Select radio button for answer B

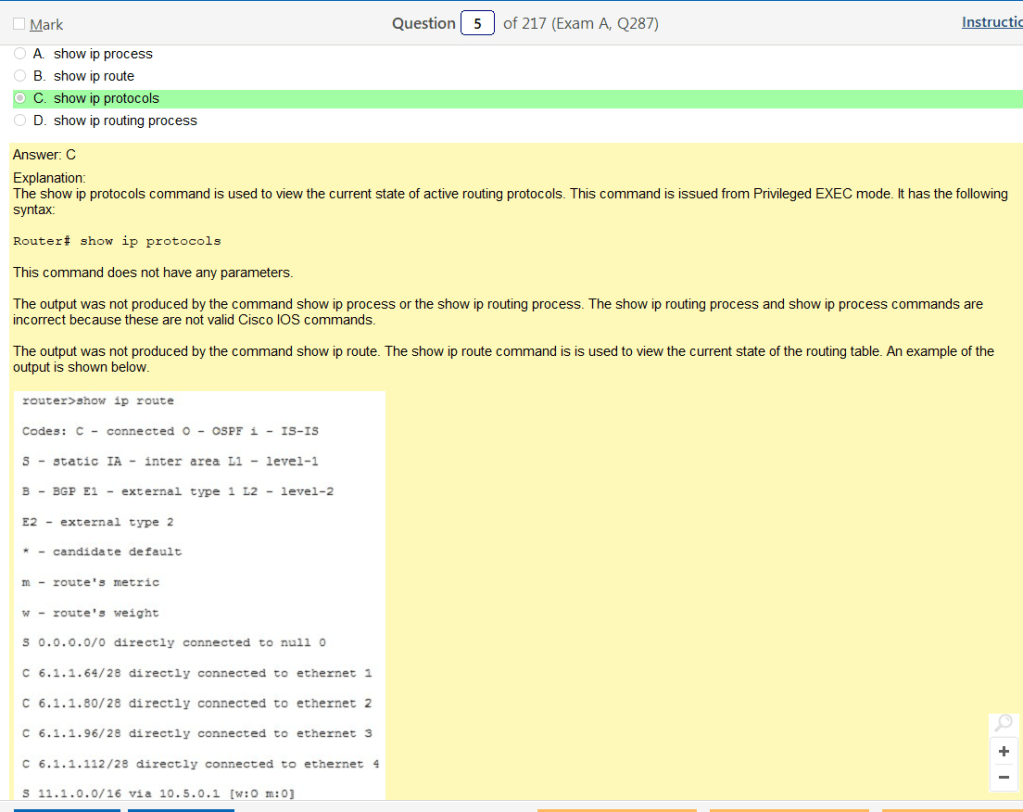click(x=20, y=76)
